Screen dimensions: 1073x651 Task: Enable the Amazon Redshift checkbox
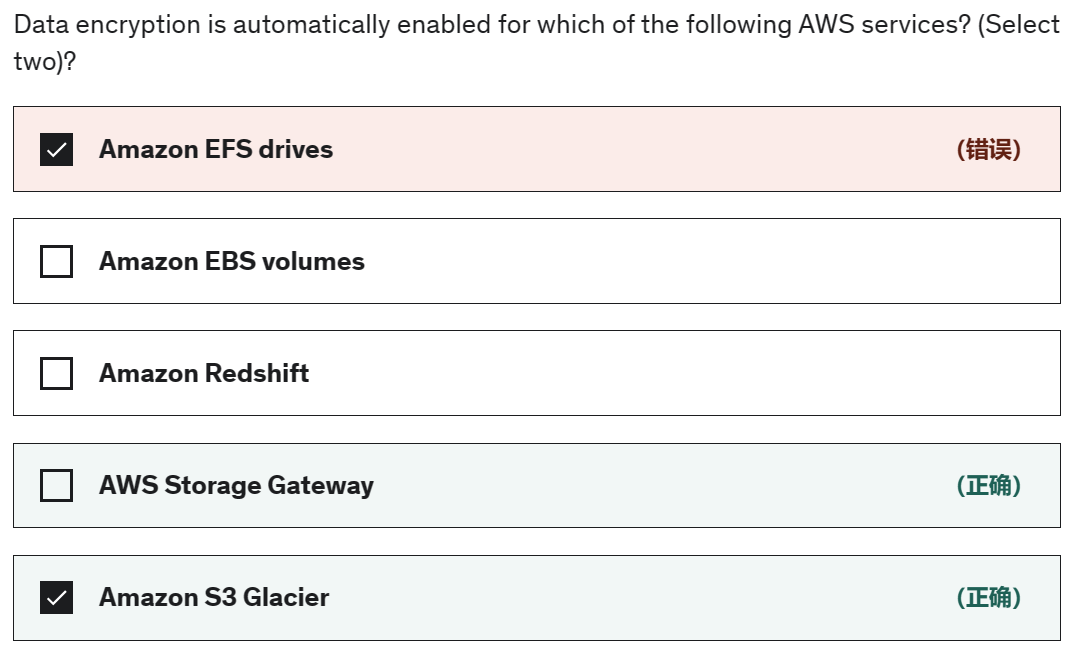point(56,374)
